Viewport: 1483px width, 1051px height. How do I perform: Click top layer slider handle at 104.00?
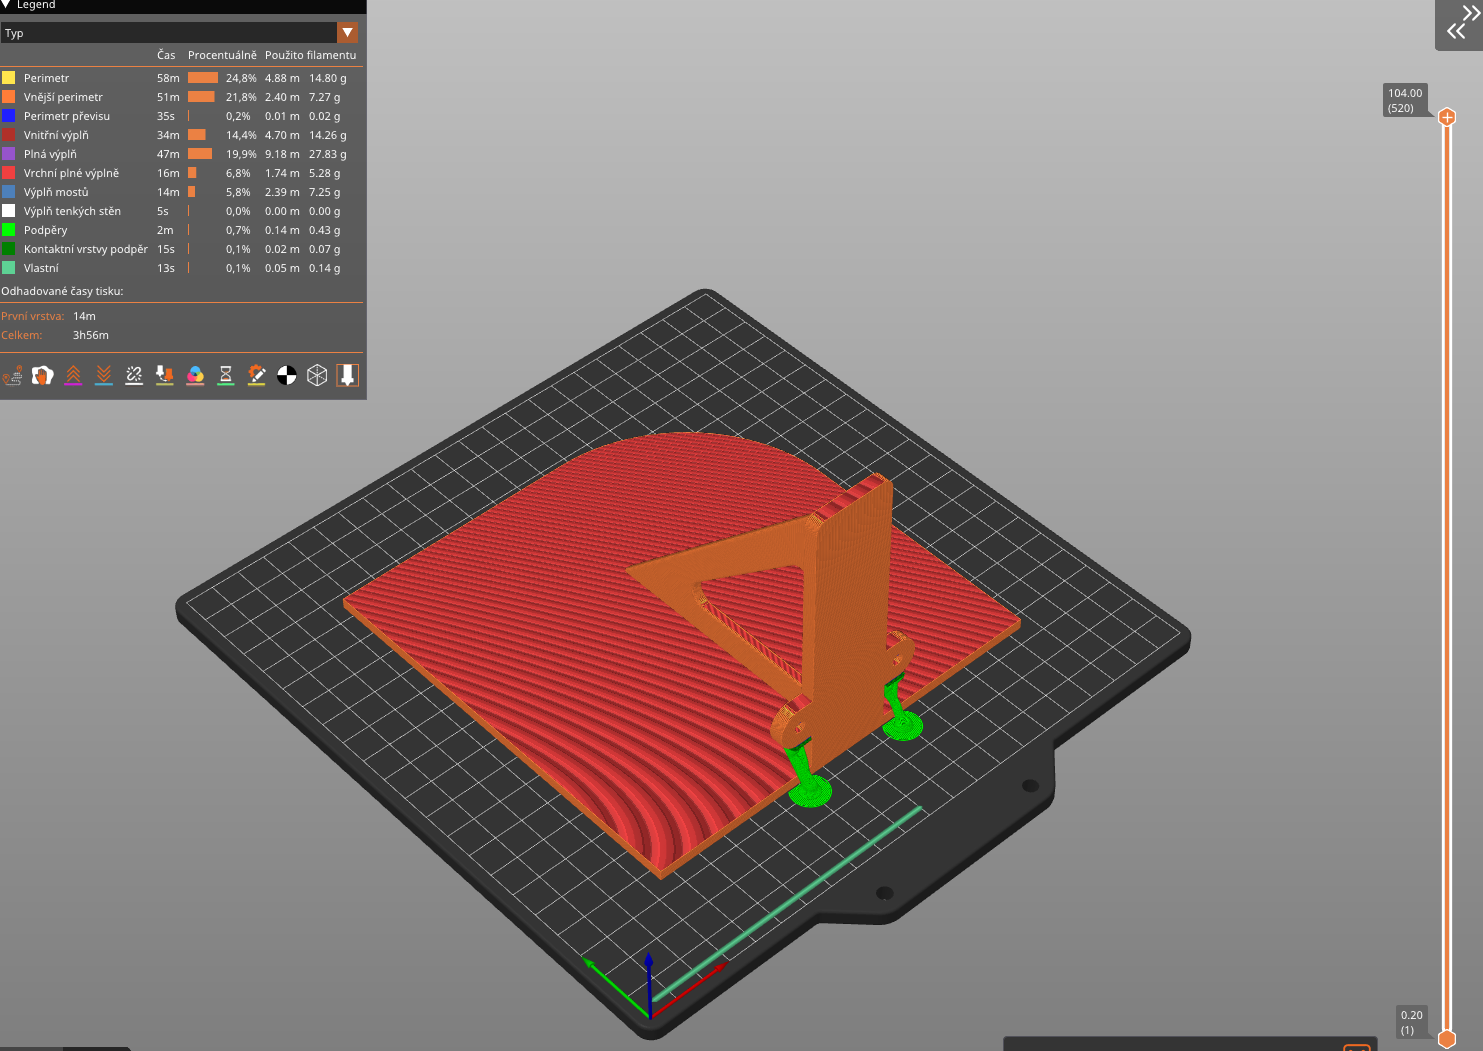[x=1447, y=117]
